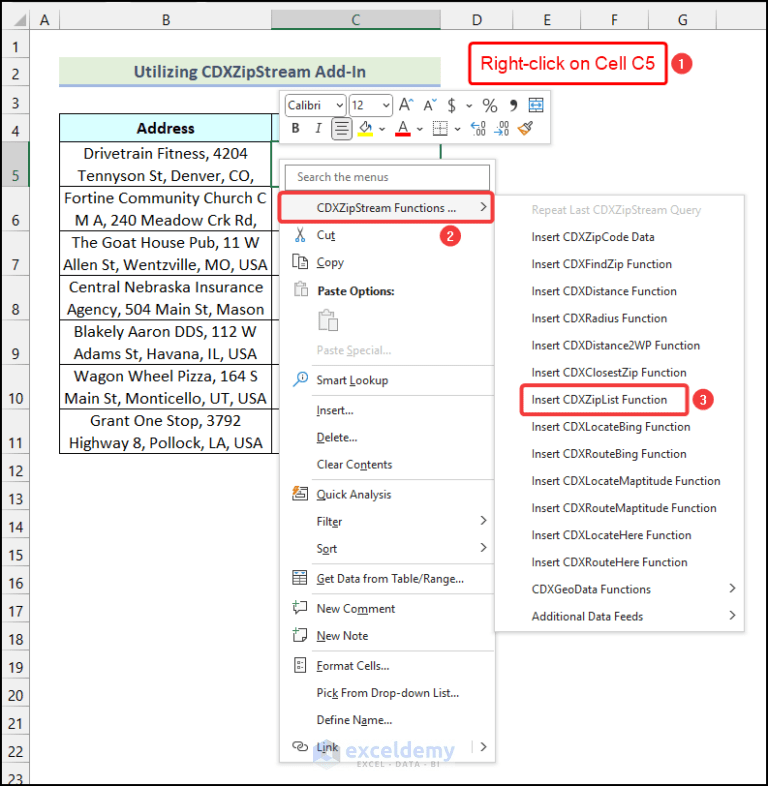Expand the Sort submenu arrow
The height and width of the screenshot is (786, 768).
tap(483, 548)
